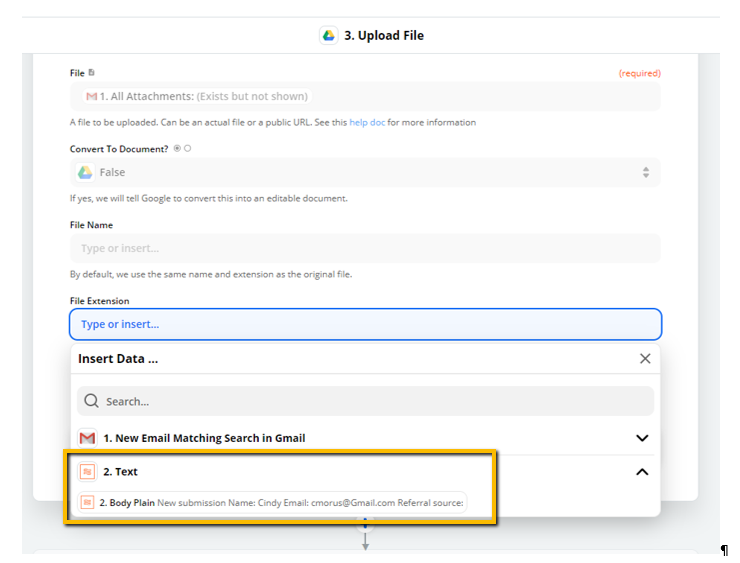
Task: Select the second Convert To Document radio option
Action: point(187,148)
